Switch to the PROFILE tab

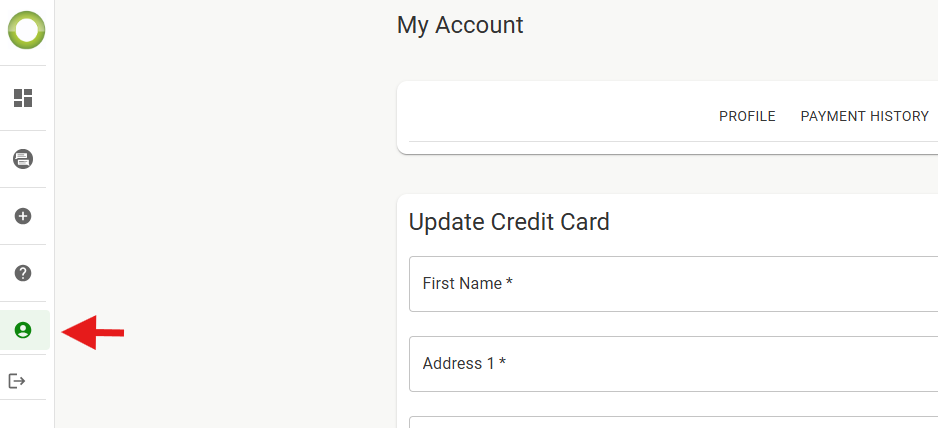(747, 116)
